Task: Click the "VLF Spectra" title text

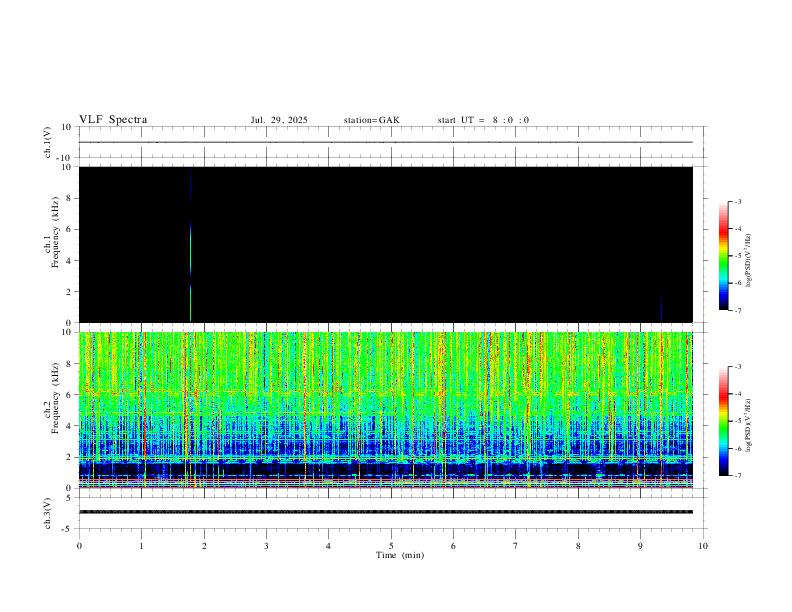Action: [x=113, y=120]
